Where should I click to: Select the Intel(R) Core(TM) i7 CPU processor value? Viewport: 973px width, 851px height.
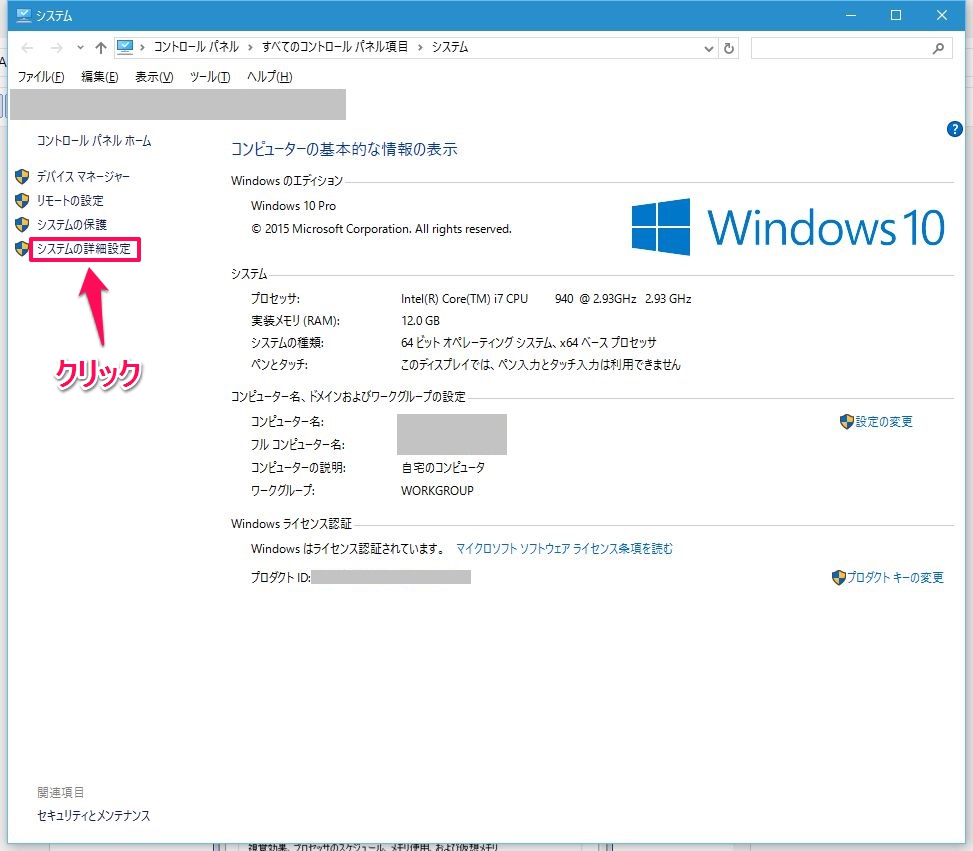pos(546,299)
